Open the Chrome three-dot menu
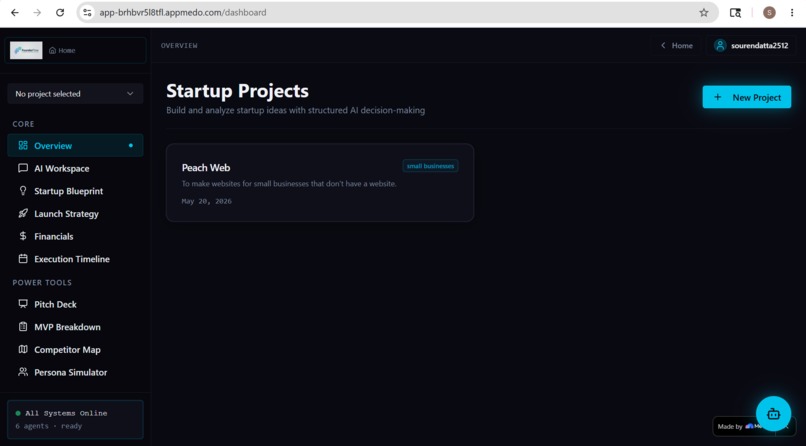Screen dimensions: 806x446 [792, 13]
